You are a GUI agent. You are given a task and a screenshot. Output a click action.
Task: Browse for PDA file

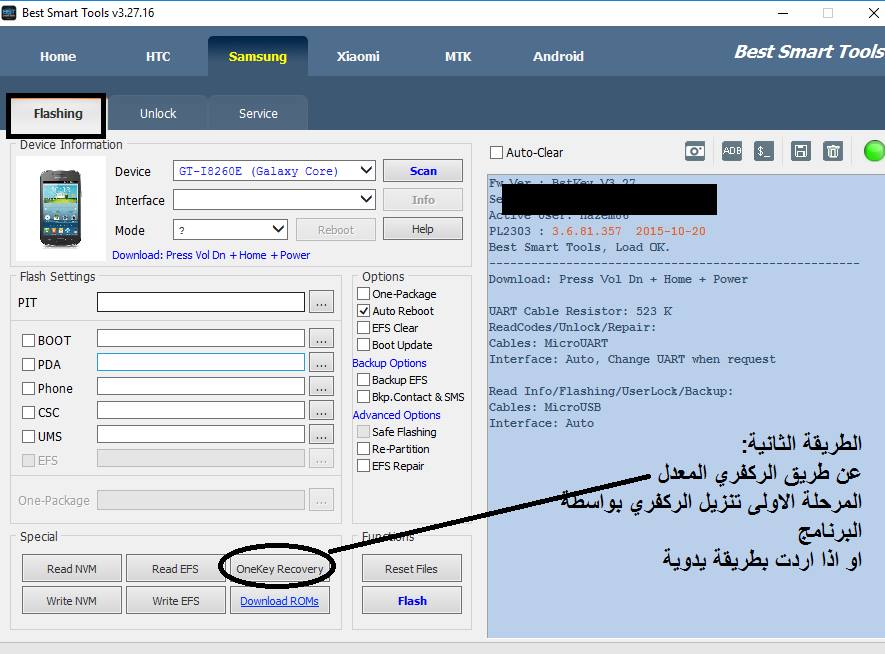321,363
